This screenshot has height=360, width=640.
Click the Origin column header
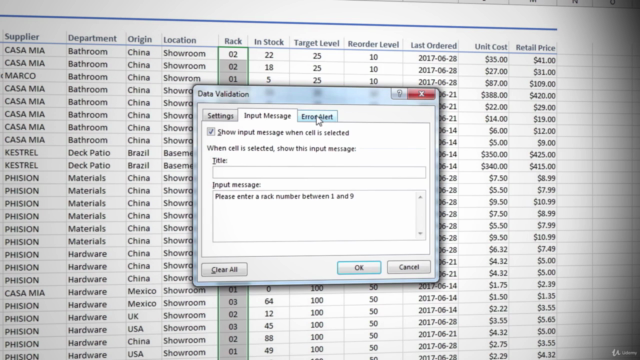pyautogui.click(x=140, y=39)
